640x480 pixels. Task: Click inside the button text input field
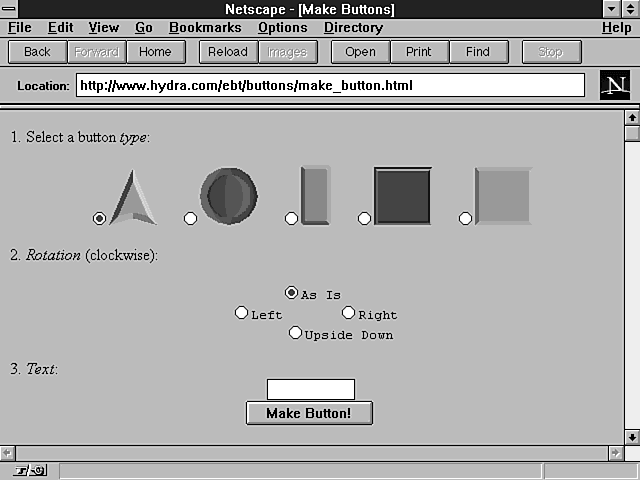[x=310, y=389]
